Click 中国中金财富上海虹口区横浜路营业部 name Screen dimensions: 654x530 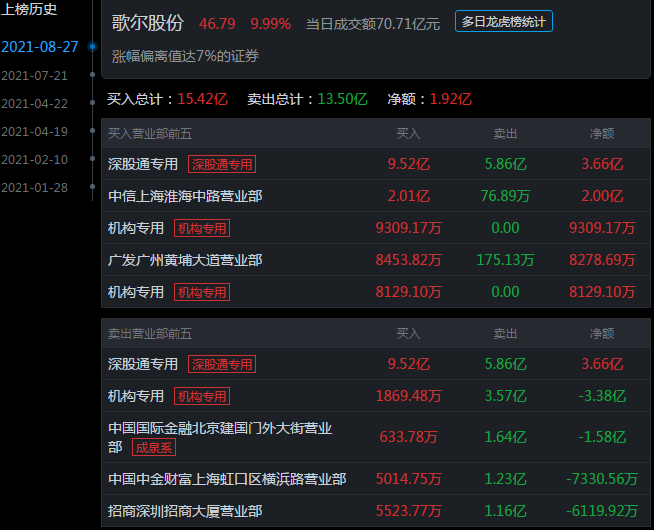pyautogui.click(x=227, y=479)
